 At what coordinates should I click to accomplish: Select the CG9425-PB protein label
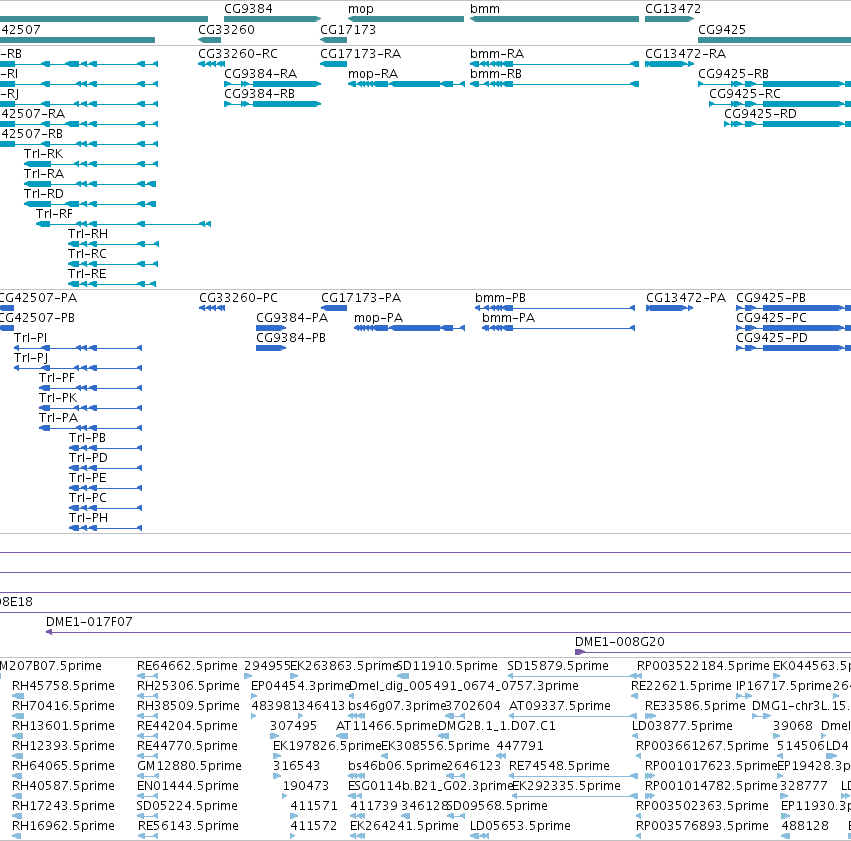pos(771,298)
